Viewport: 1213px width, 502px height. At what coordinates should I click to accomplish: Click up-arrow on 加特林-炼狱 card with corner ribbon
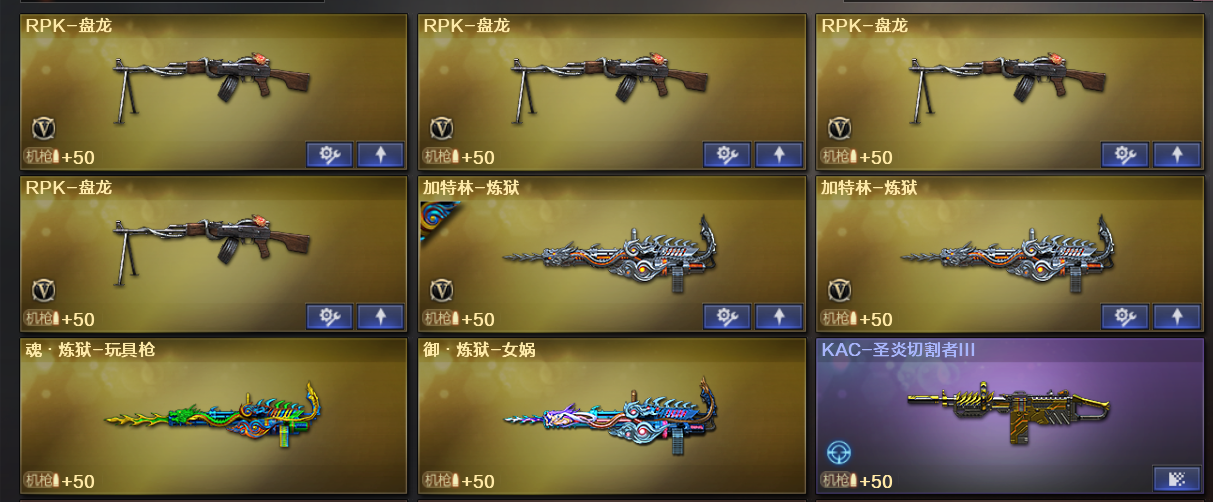click(x=778, y=317)
